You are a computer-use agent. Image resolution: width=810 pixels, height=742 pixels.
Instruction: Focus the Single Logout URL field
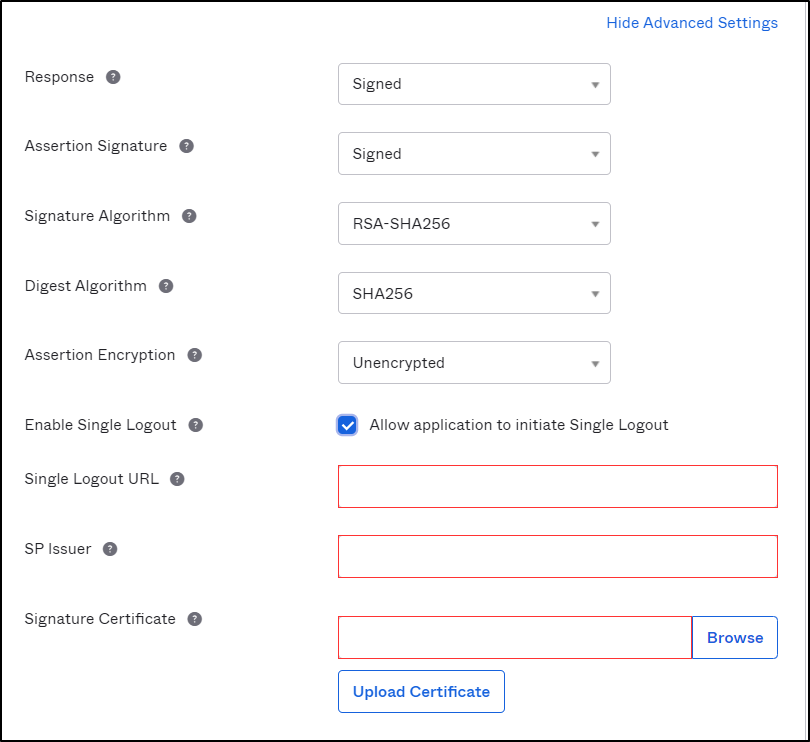[557, 486]
